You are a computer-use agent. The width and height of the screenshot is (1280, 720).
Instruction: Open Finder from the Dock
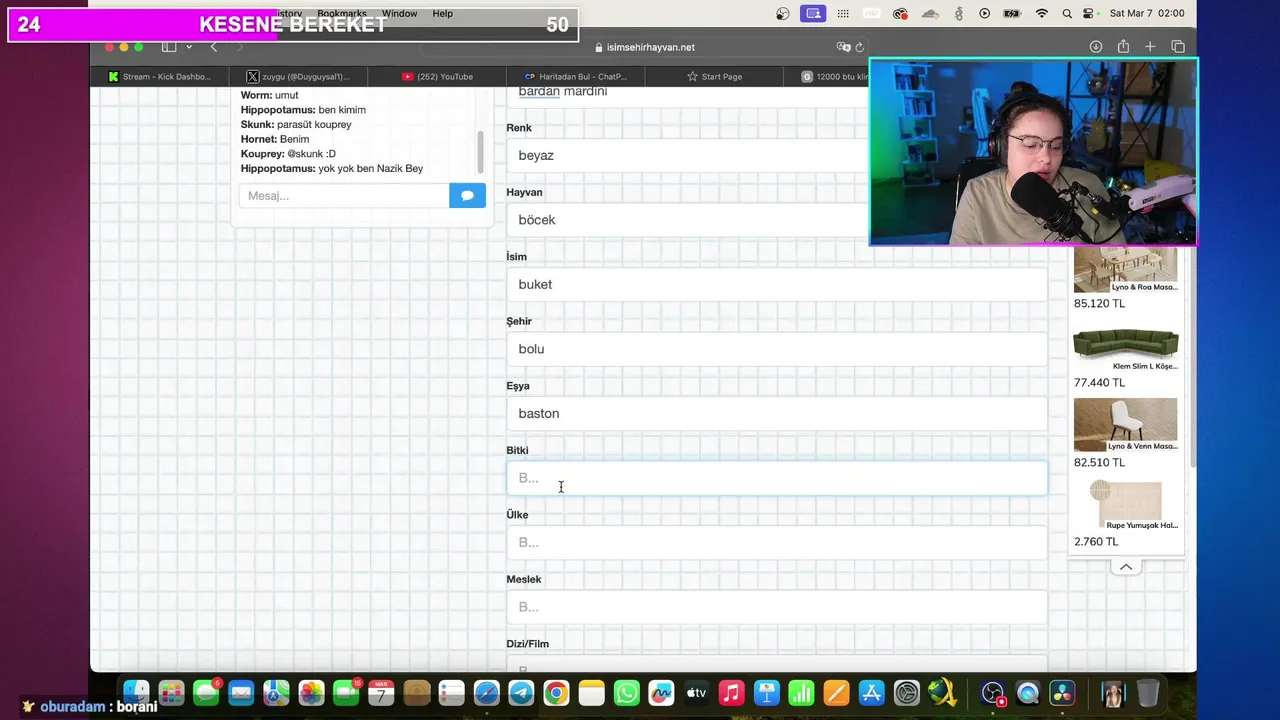point(136,692)
